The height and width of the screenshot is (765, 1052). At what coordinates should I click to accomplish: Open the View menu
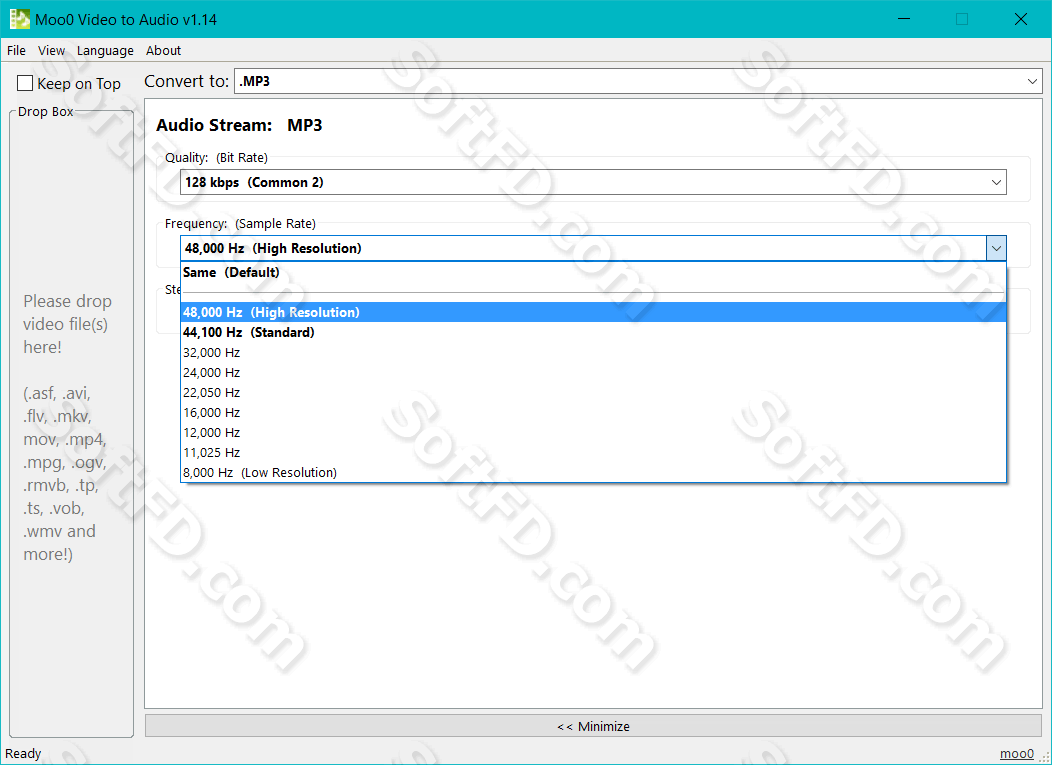tap(52, 51)
